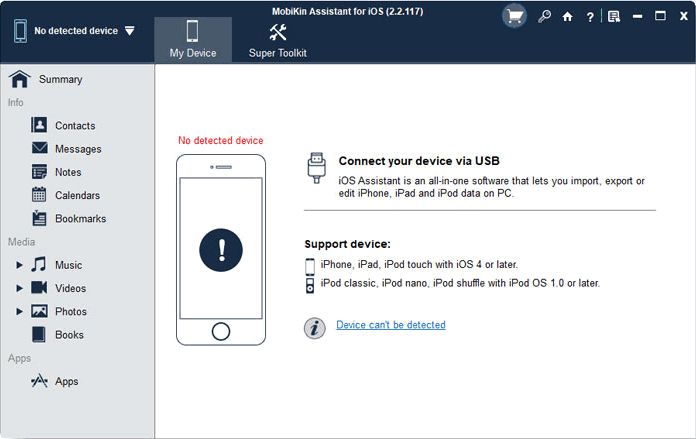696x439 pixels.
Task: Click the USB connector icon
Action: (316, 168)
